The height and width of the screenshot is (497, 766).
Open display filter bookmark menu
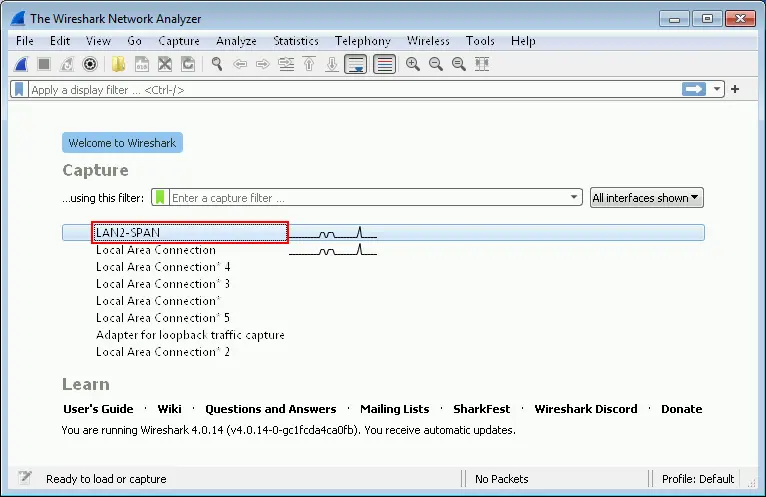[x=19, y=89]
